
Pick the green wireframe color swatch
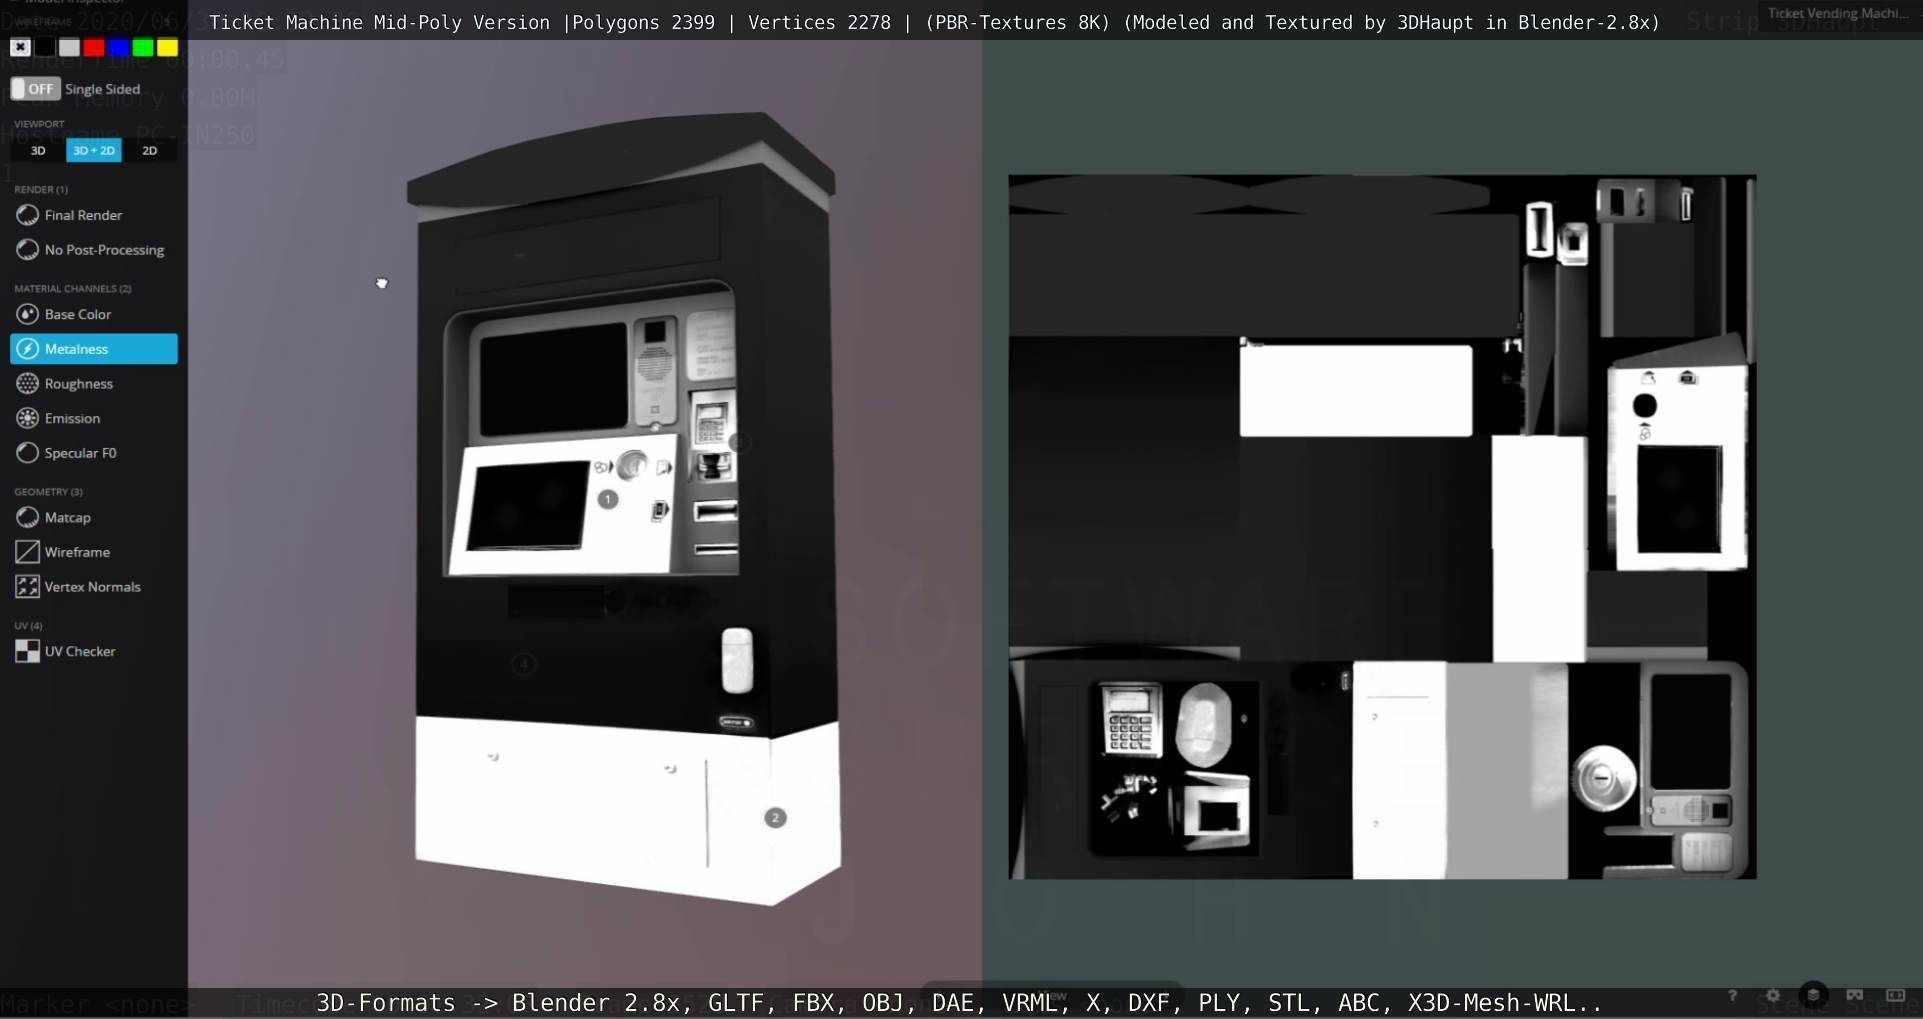[143, 47]
